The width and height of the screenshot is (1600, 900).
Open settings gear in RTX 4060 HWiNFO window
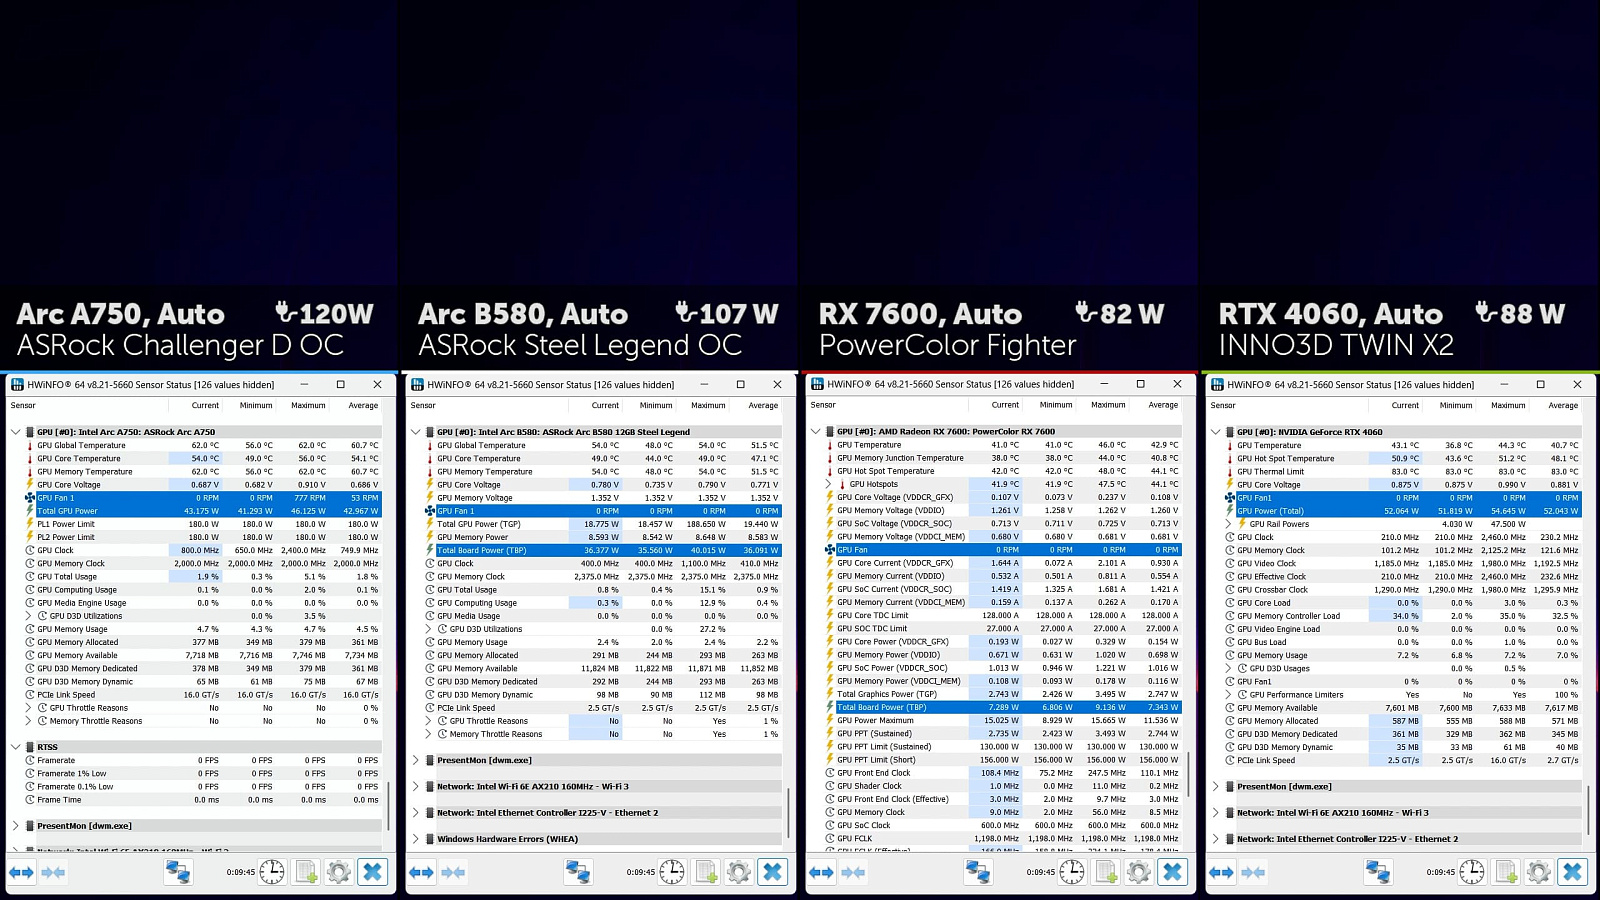click(x=1539, y=872)
